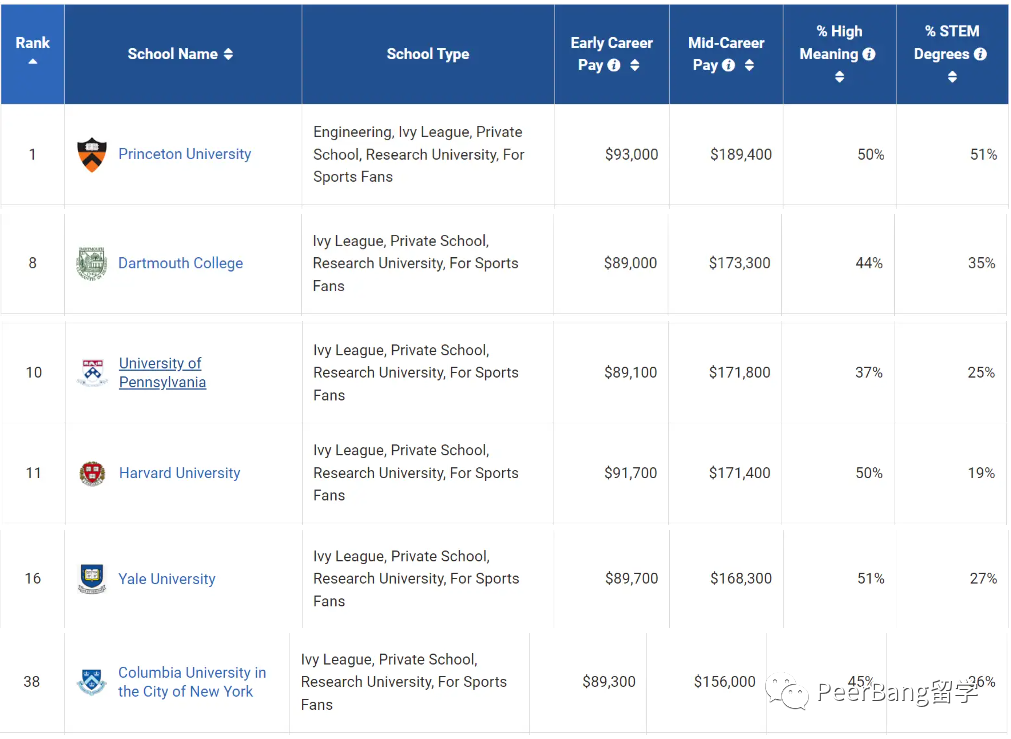Click Mid-Career Pay info icon
Screen dimensions: 1011x739
(729, 65)
